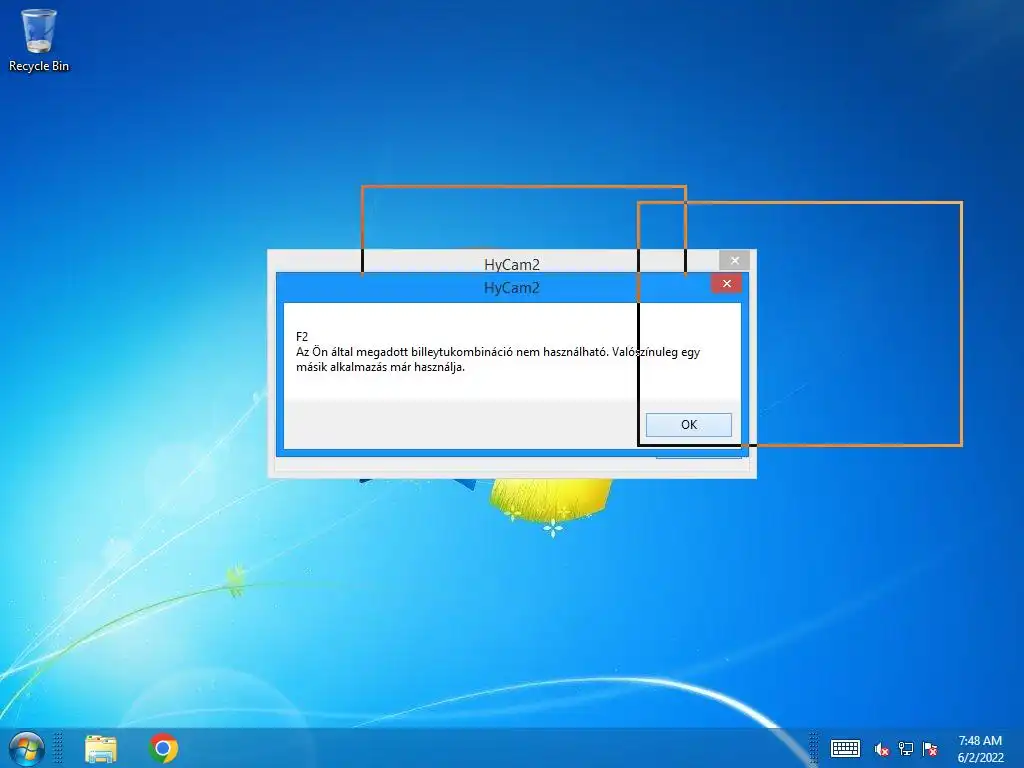The image size is (1024, 768).
Task: Click the background HyCam2 window title text
Action: coord(512,264)
